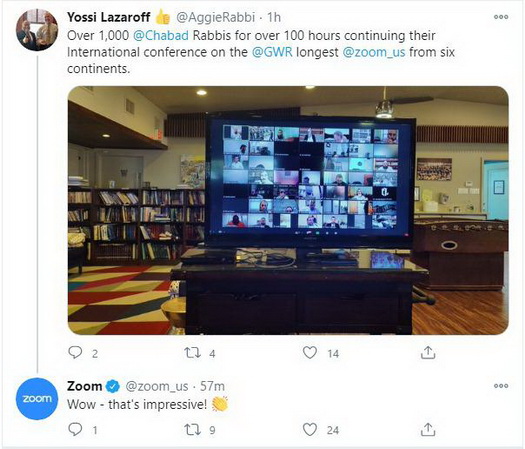Image resolution: width=525 pixels, height=449 pixels.
Task: Open Zoom's profile avatar
Action: click(x=37, y=398)
